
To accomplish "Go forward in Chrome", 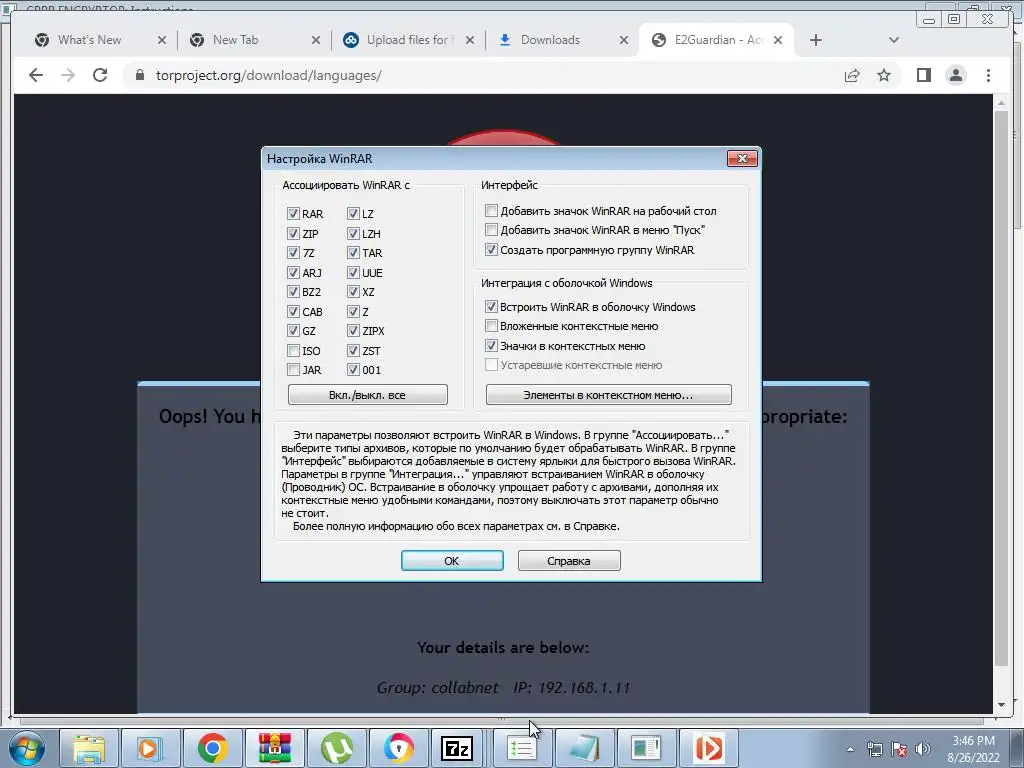I will click(x=68, y=75).
